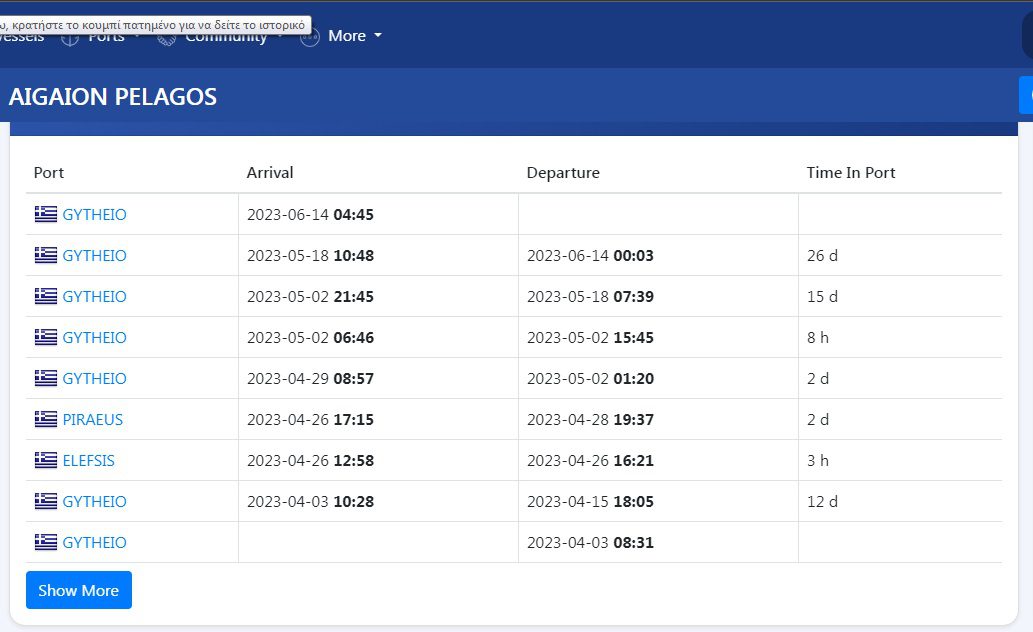The width and height of the screenshot is (1033, 632).
Task: Click the Greek flag beside ELEFSIS
Action: point(45,460)
